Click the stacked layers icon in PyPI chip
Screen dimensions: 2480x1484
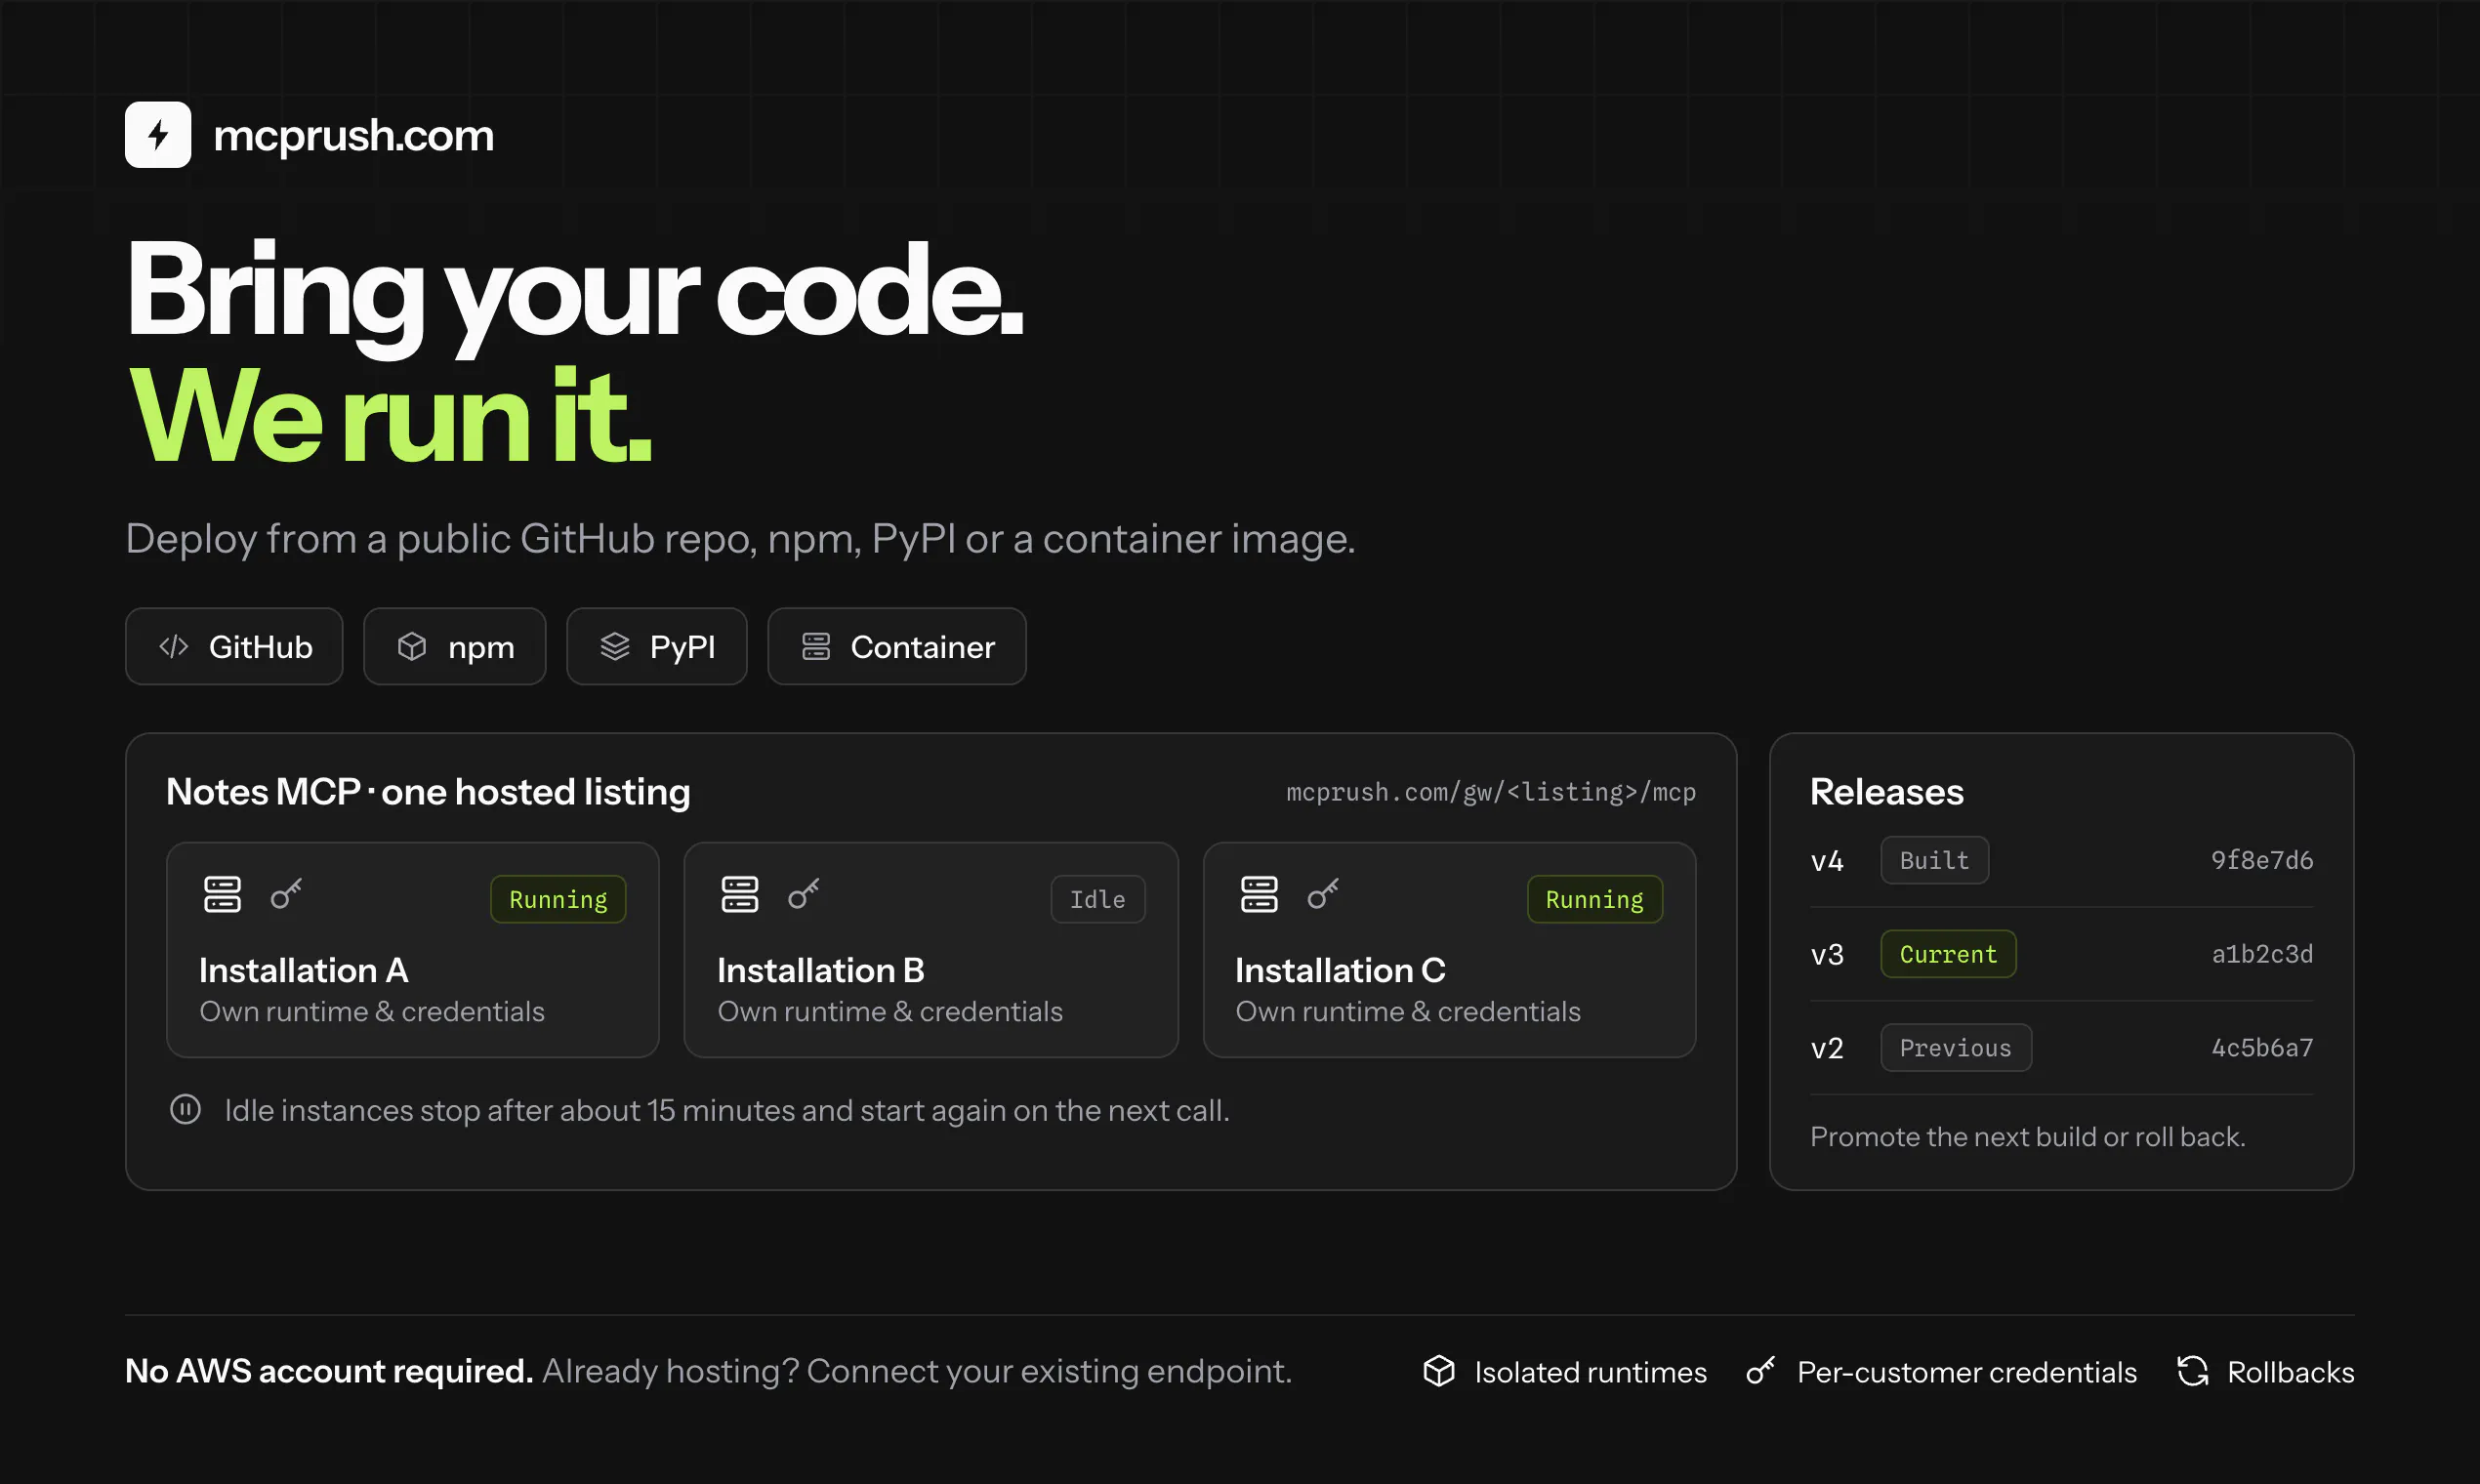[615, 647]
